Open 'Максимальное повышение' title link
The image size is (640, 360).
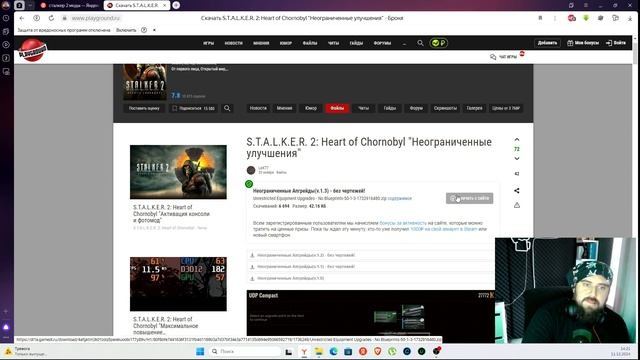pos(166,326)
